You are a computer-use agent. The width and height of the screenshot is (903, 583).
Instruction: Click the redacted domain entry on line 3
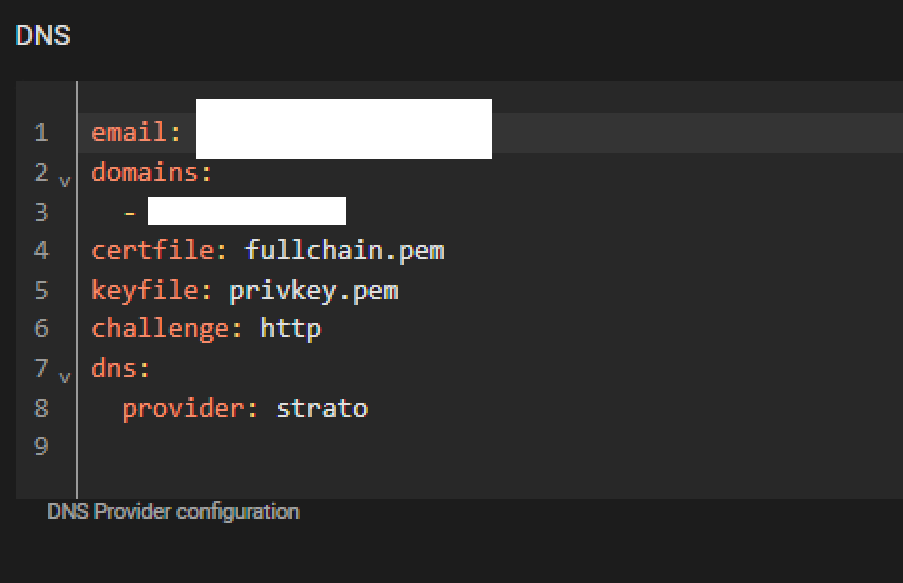(x=247, y=211)
